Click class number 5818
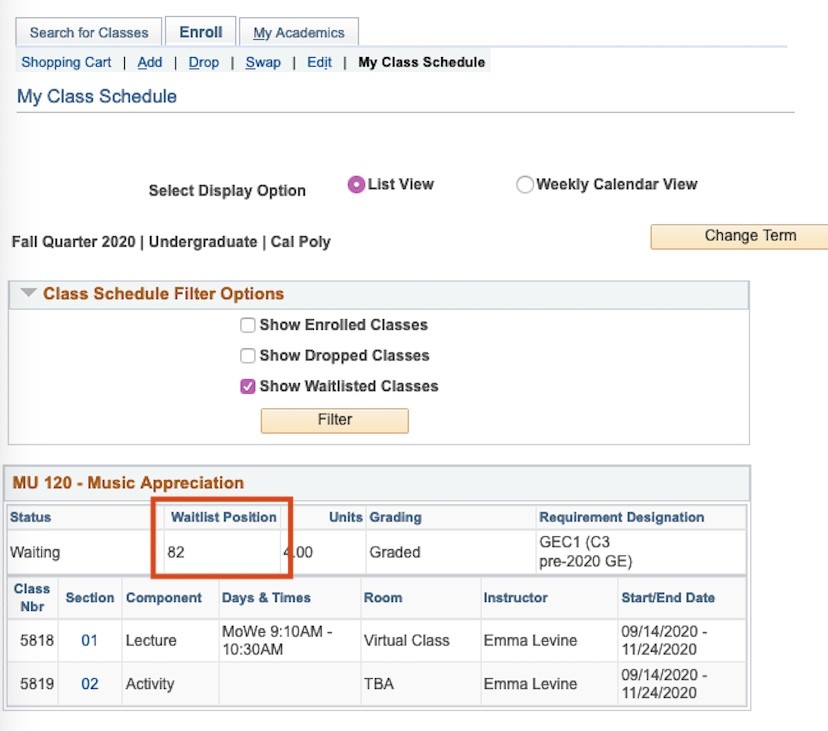Screen dimensions: 828x731 (37, 640)
